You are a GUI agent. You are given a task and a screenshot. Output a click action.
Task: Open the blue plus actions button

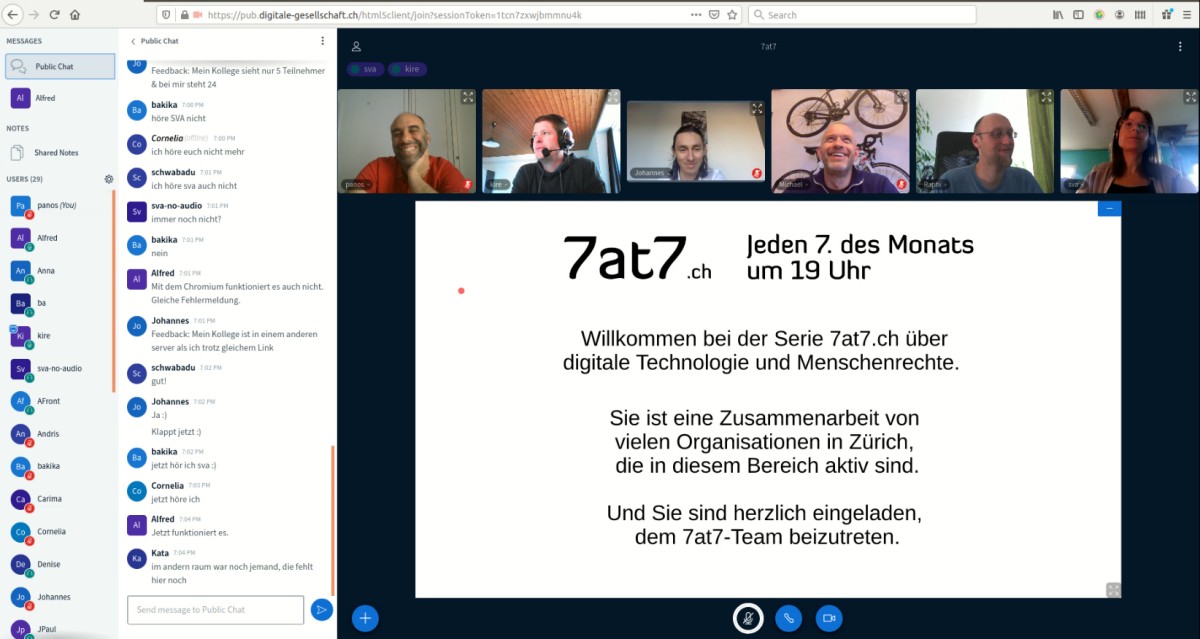click(x=365, y=618)
